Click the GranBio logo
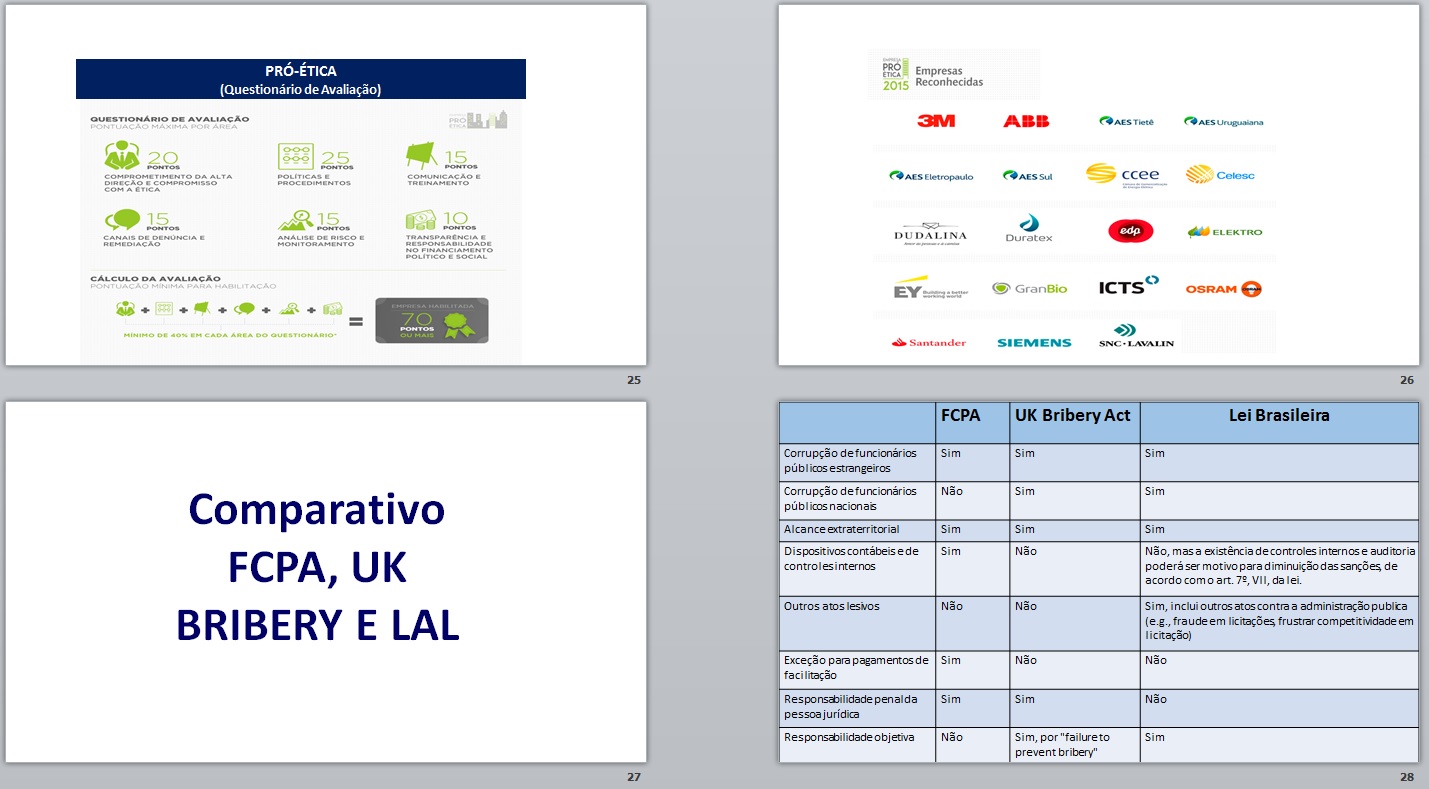1429x789 pixels. point(1029,288)
